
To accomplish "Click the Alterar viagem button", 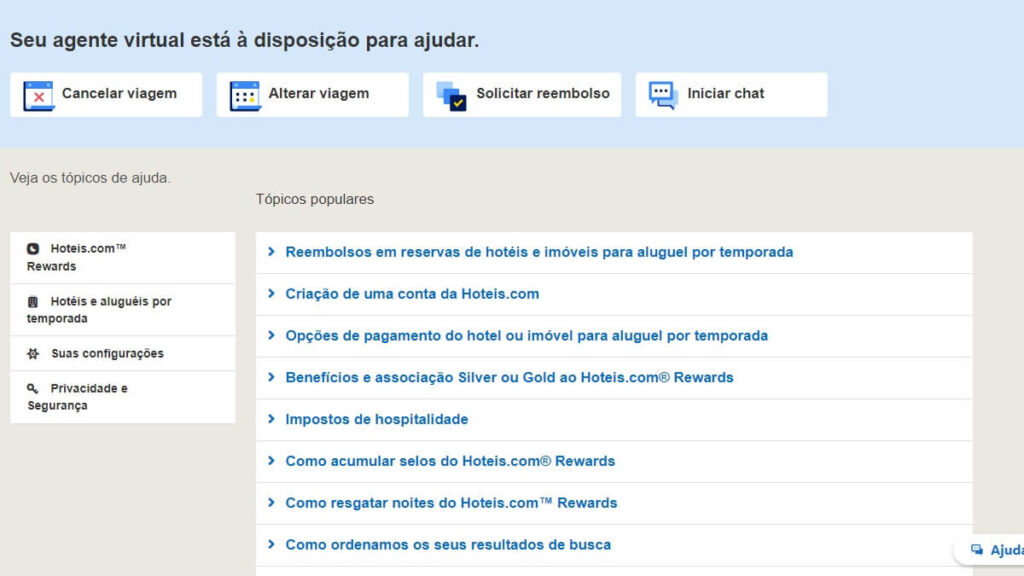I will [313, 95].
